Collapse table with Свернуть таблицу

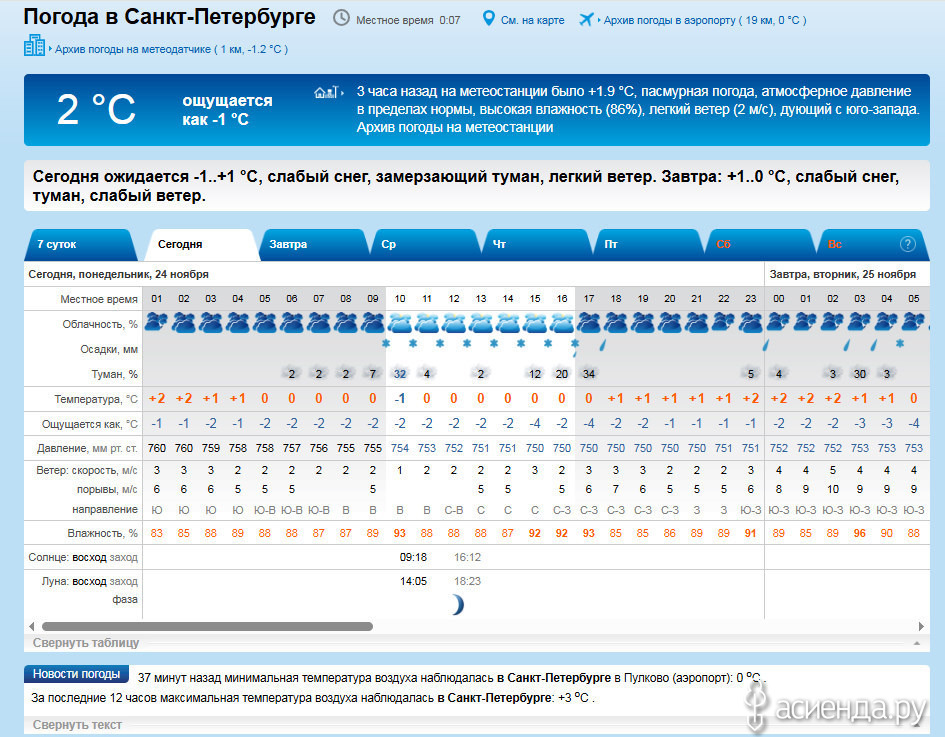coord(86,643)
